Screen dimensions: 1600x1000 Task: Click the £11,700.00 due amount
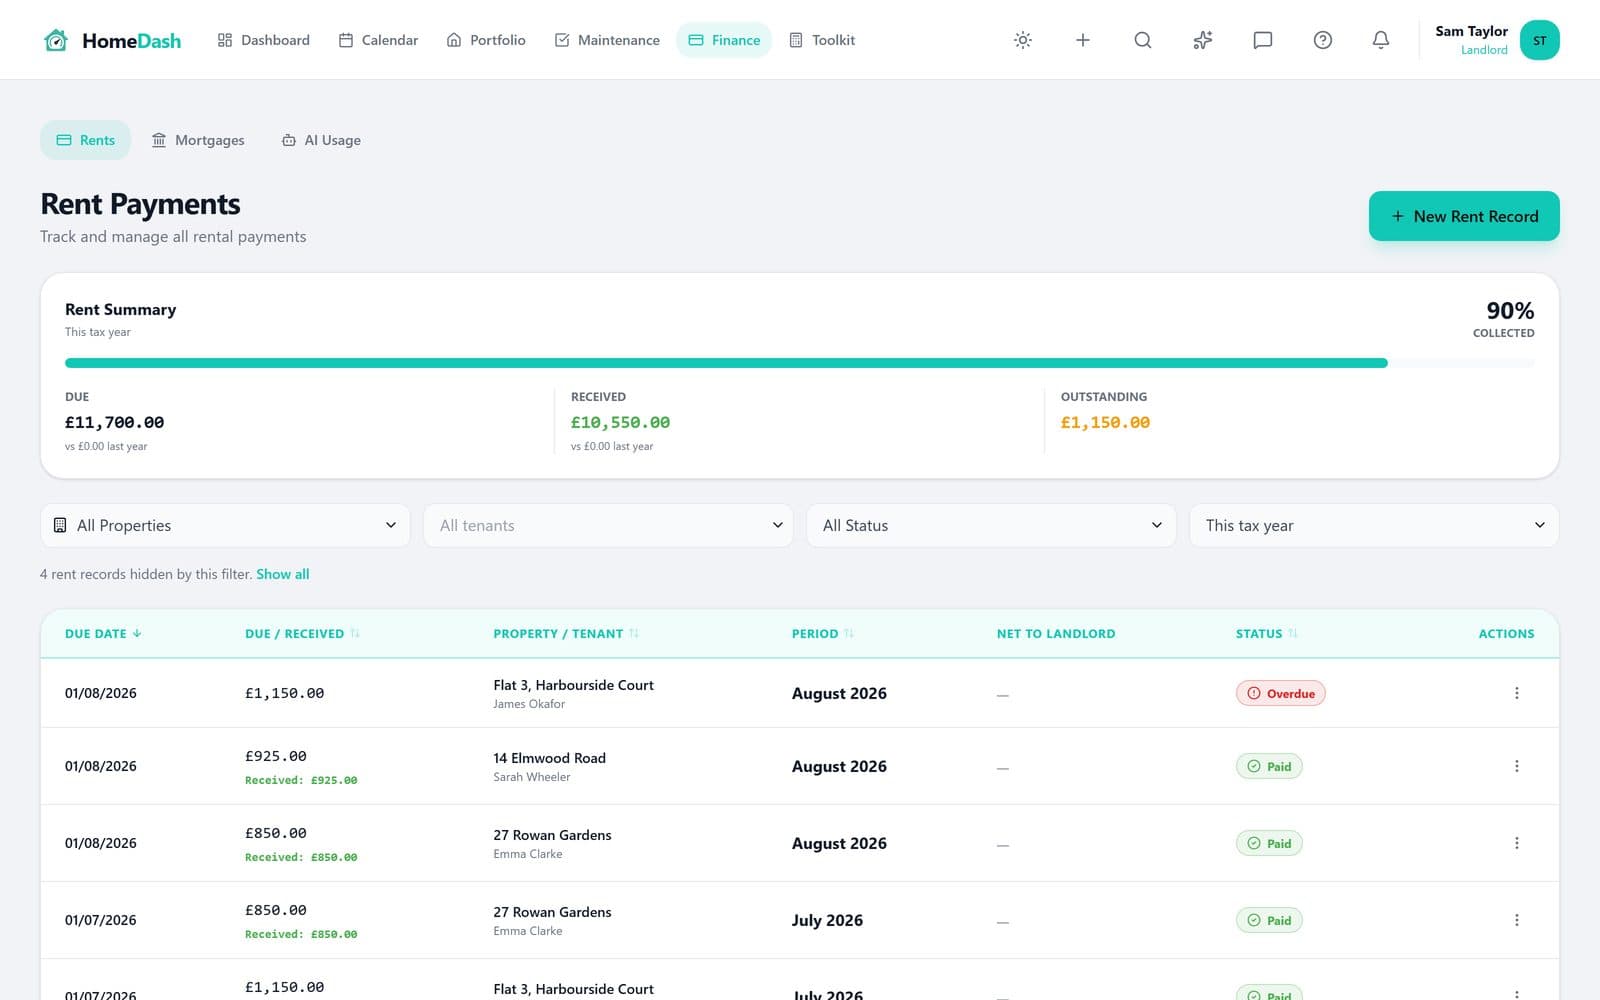114,422
